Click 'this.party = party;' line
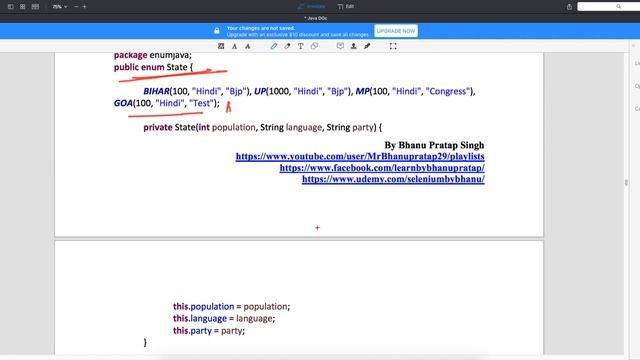This screenshot has width=640, height=360. click(x=209, y=331)
